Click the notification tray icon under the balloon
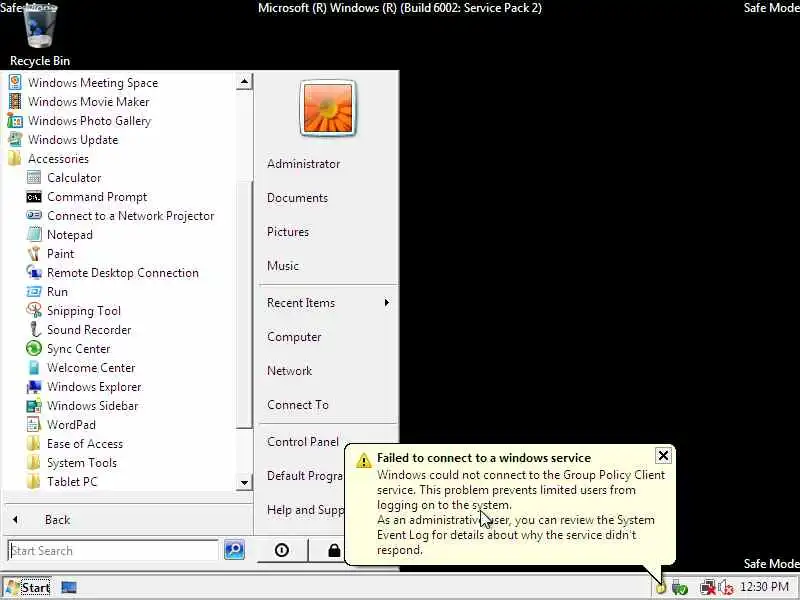Viewport: 800px width, 600px height. (x=661, y=588)
